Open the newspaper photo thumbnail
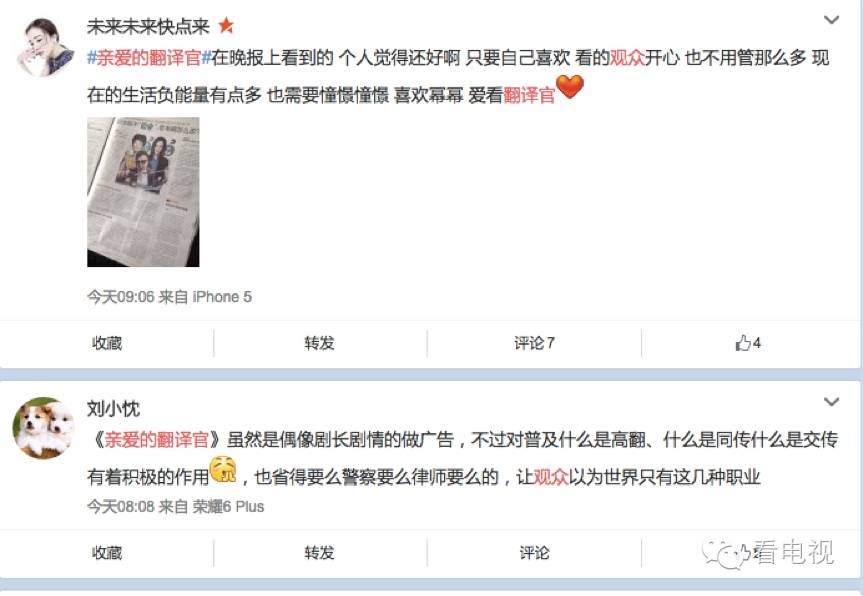 (x=143, y=192)
